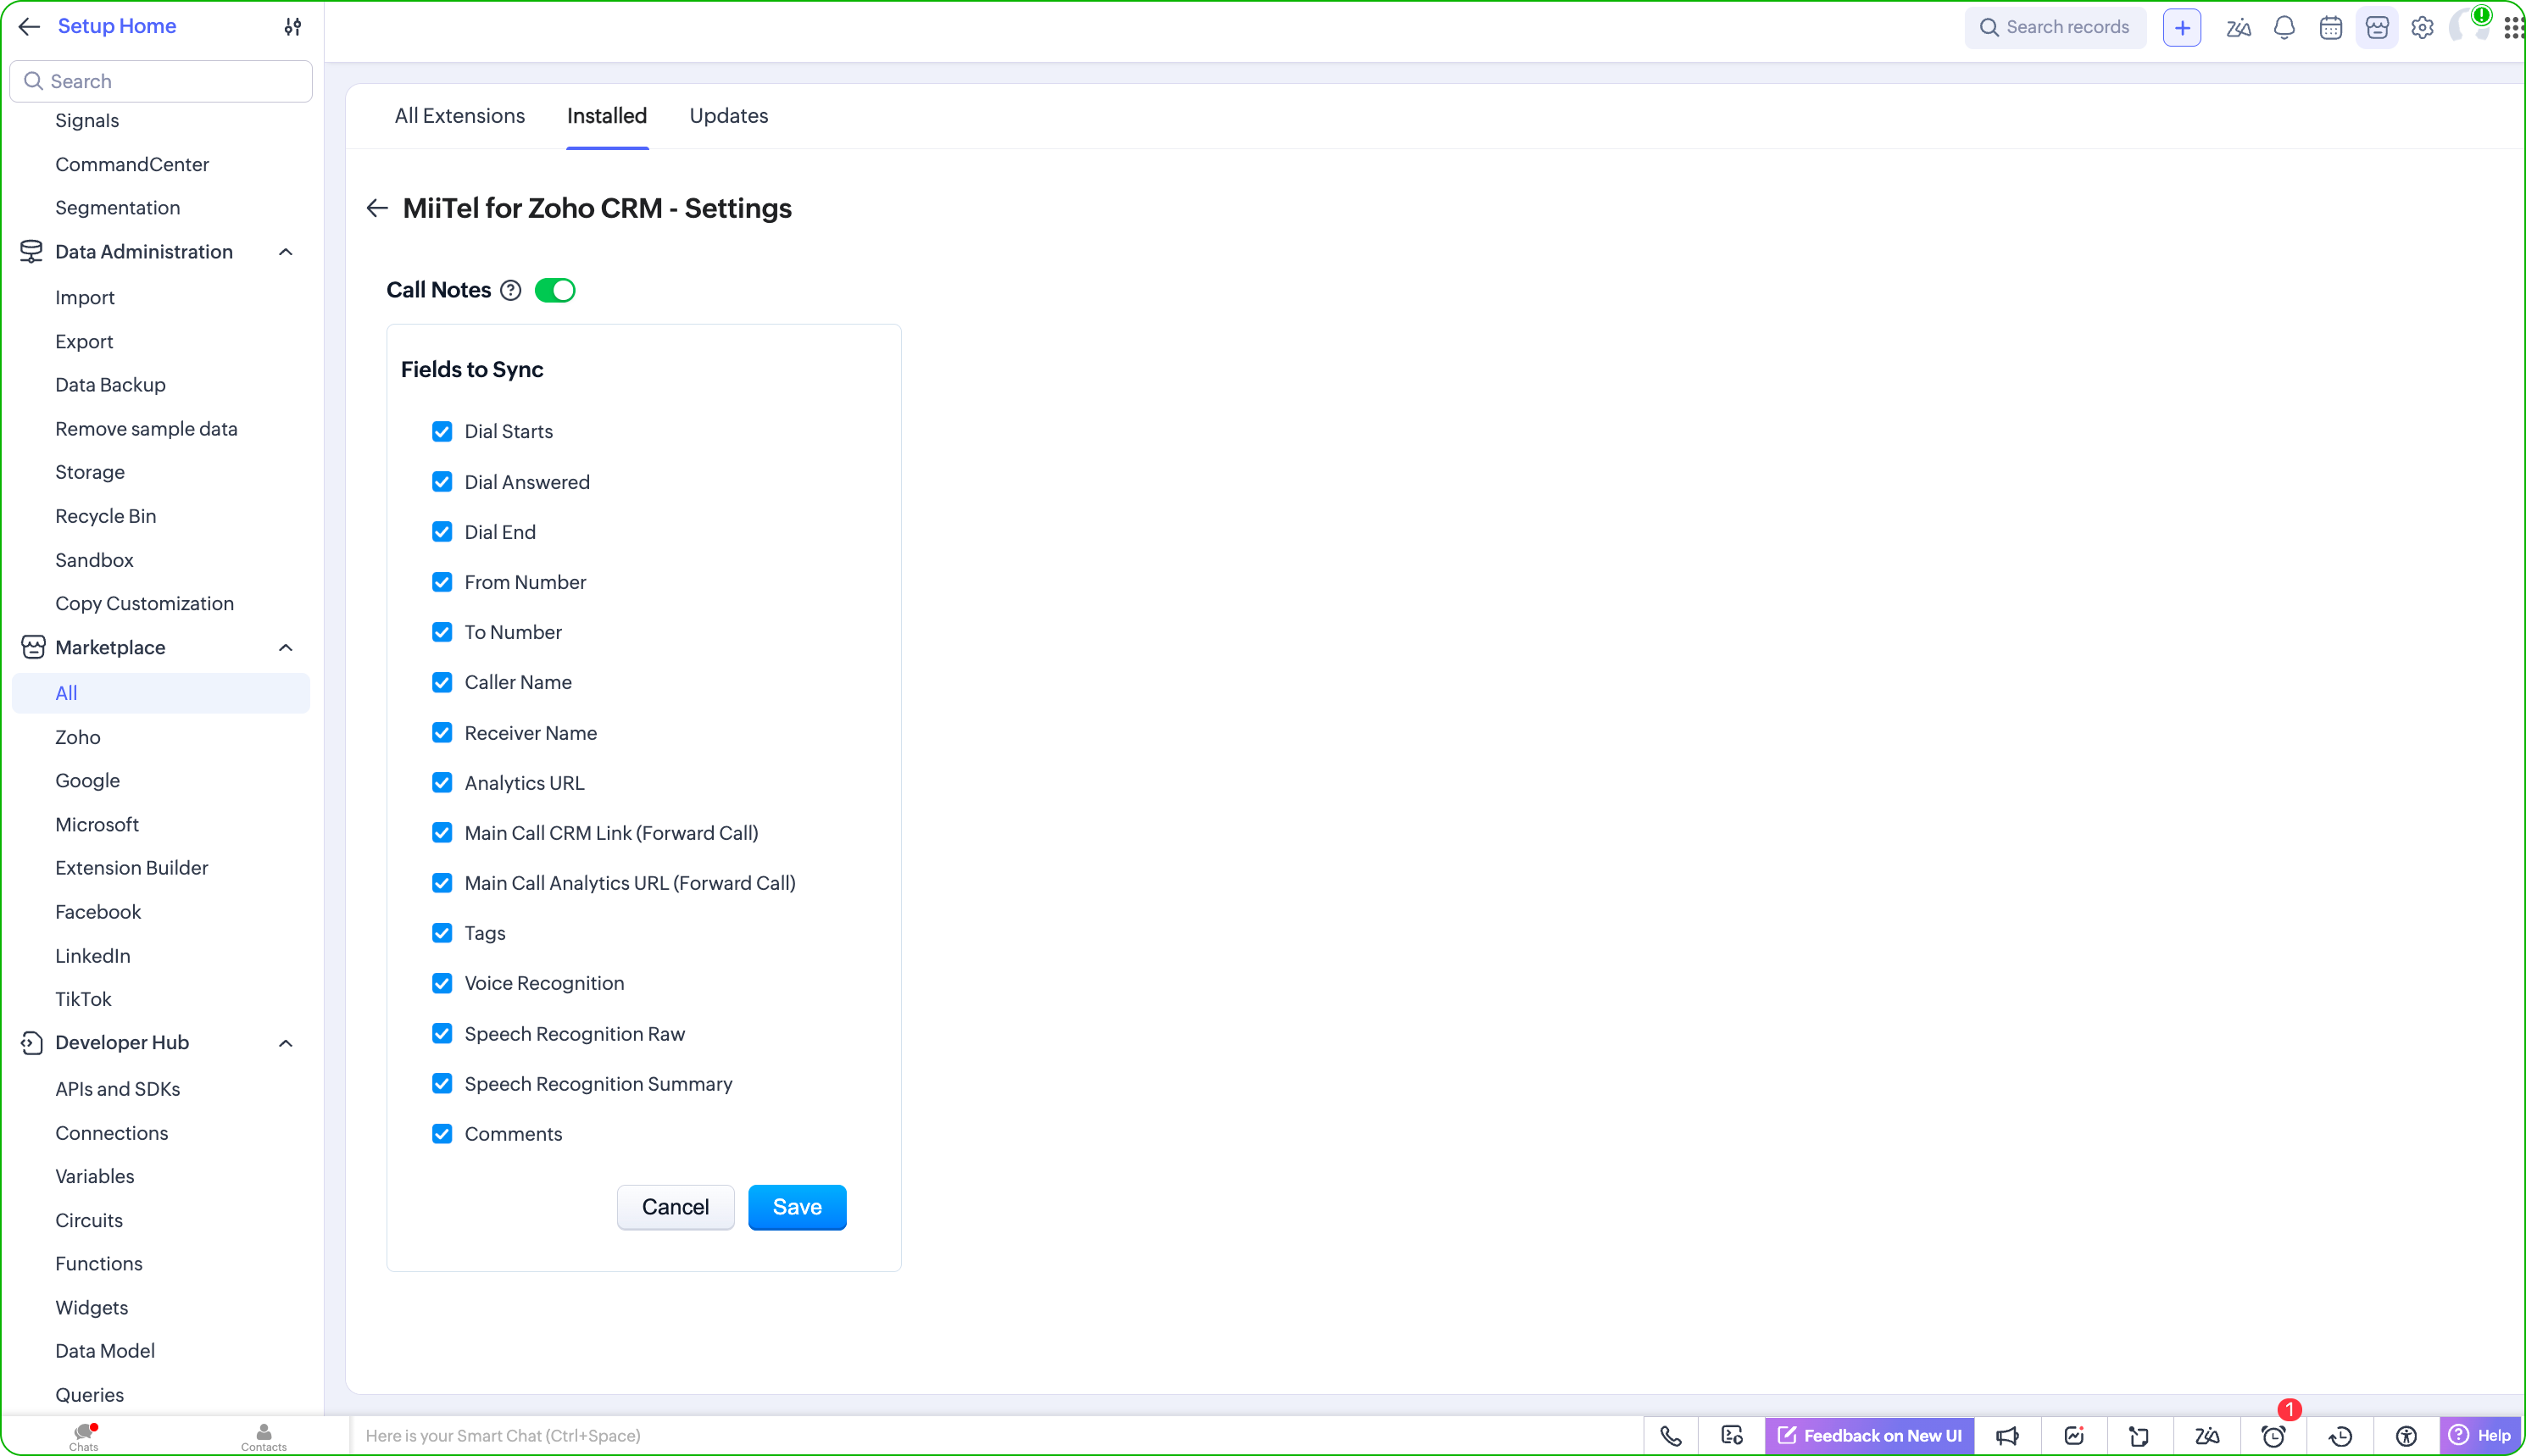Uncheck the Comments checkbox
Screen dimensions: 2526x1456
point(442,1134)
